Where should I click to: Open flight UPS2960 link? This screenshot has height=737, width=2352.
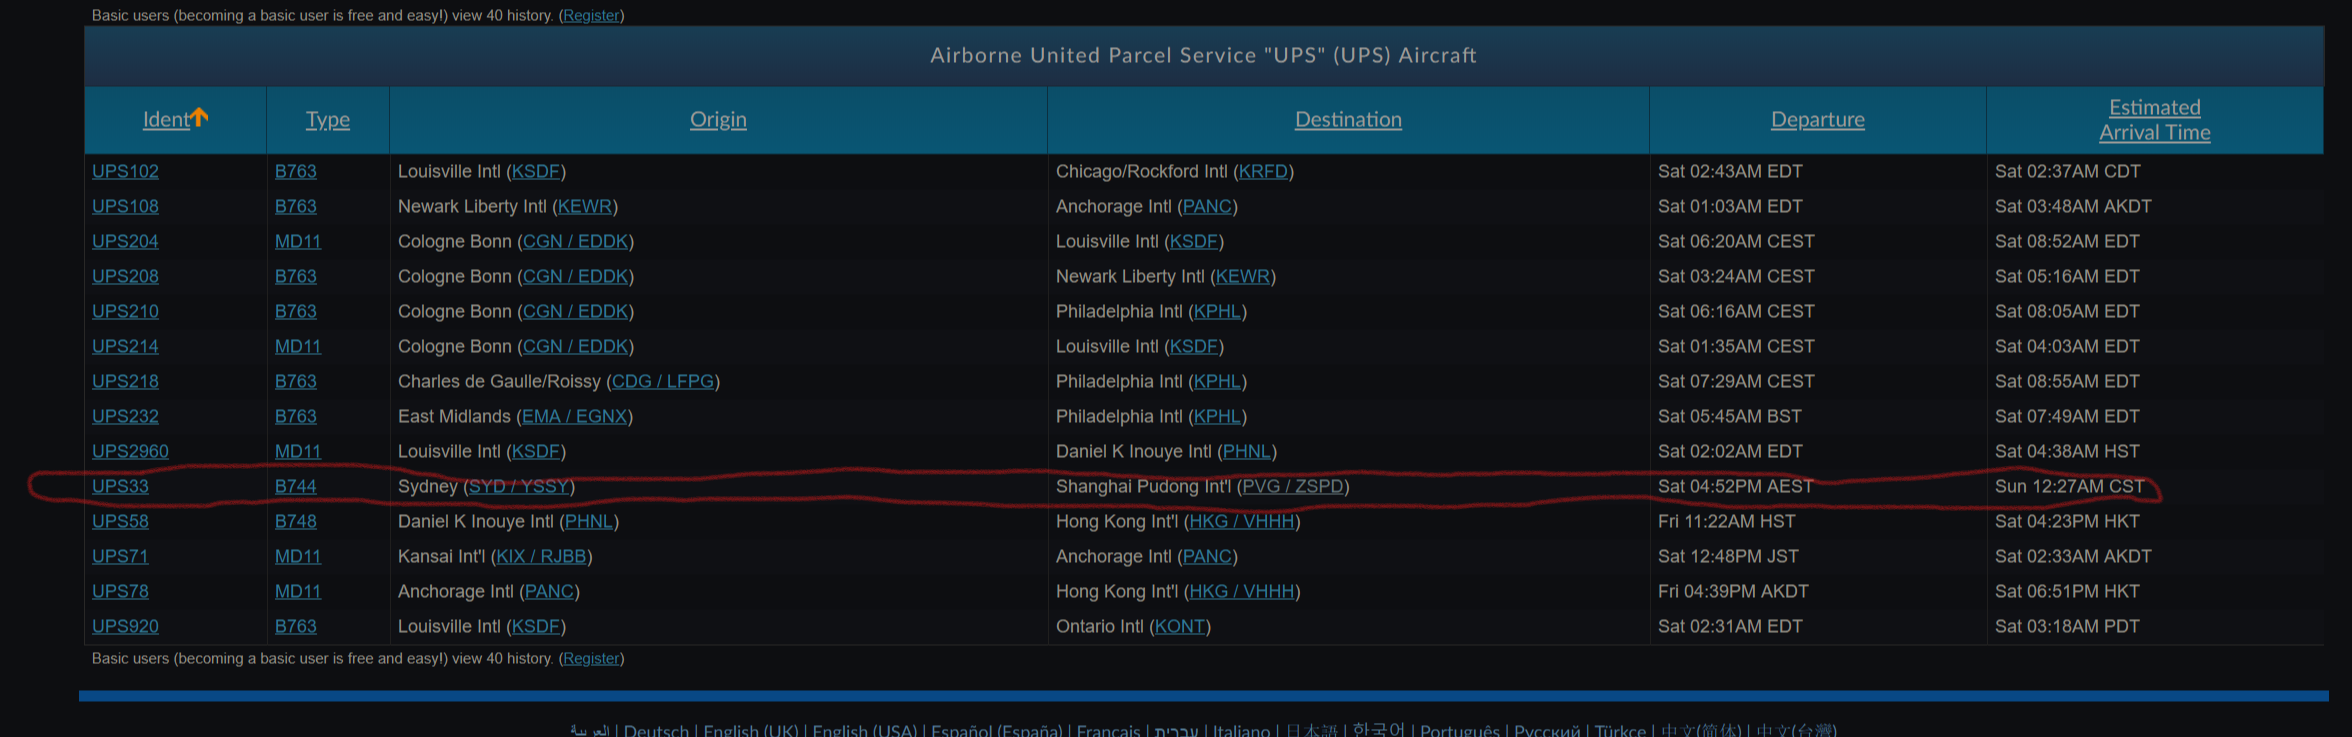(x=130, y=451)
